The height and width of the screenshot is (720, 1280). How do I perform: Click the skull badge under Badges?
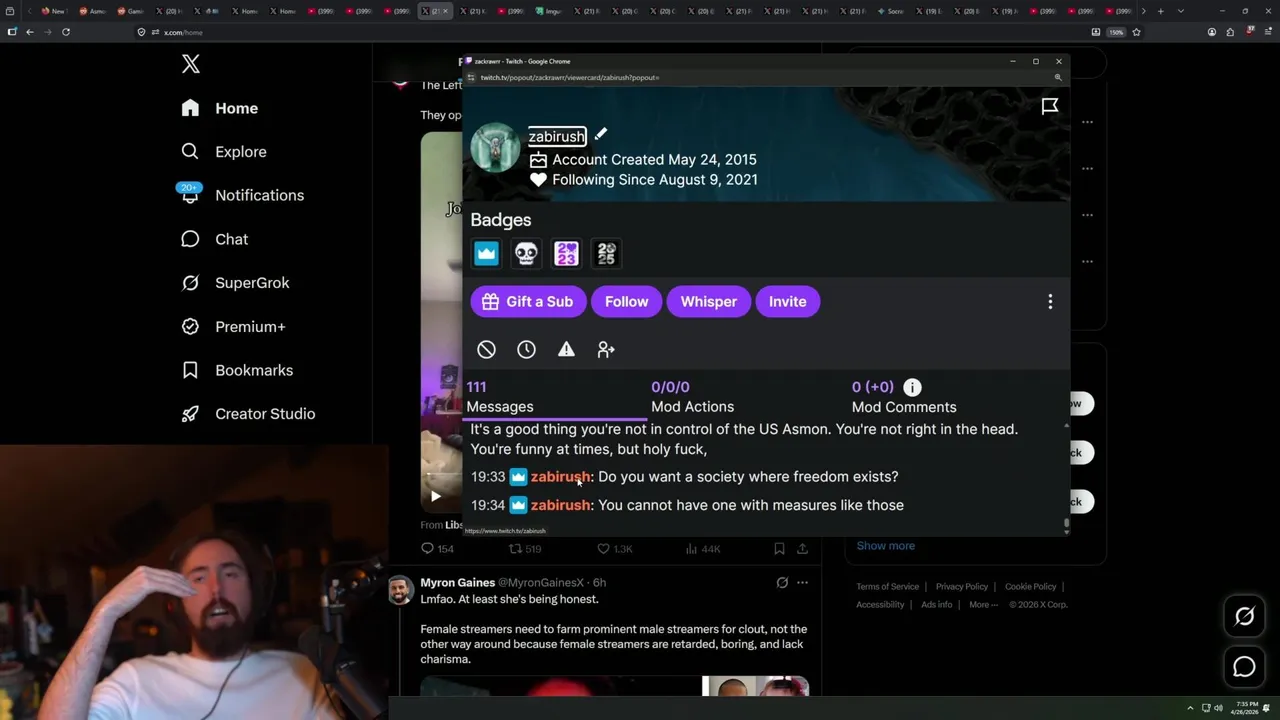click(x=526, y=254)
